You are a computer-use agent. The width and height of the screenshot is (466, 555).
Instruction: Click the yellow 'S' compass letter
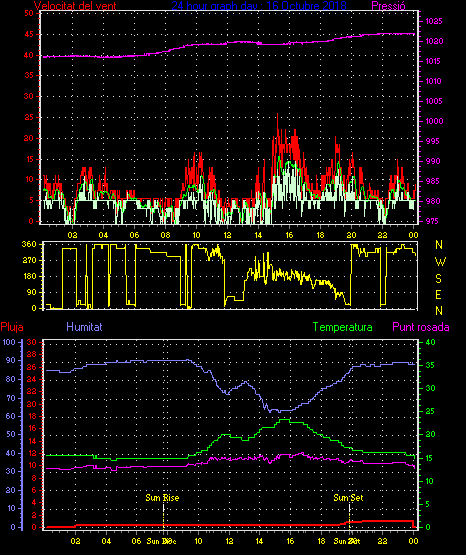[438, 279]
